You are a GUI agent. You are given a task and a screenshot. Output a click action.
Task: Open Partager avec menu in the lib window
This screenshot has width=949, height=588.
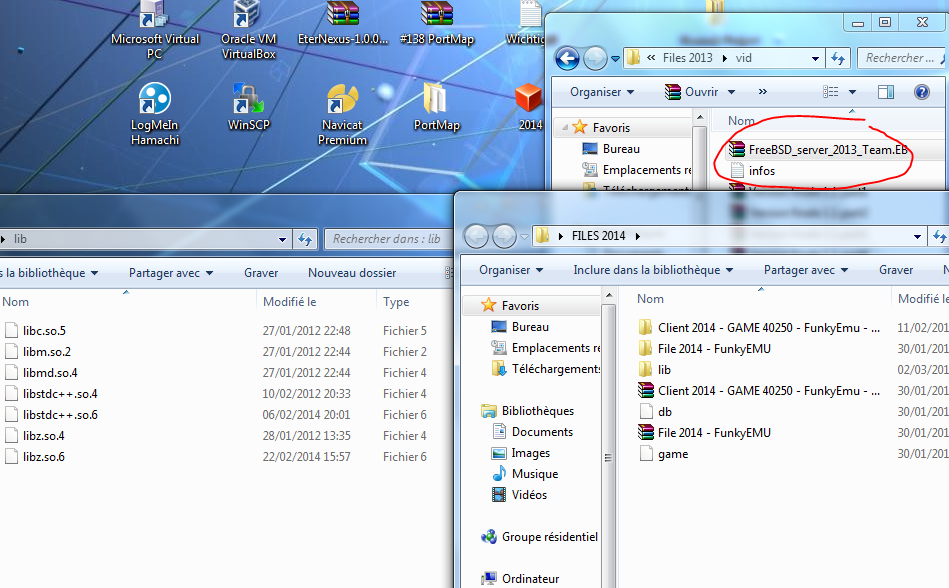171,273
